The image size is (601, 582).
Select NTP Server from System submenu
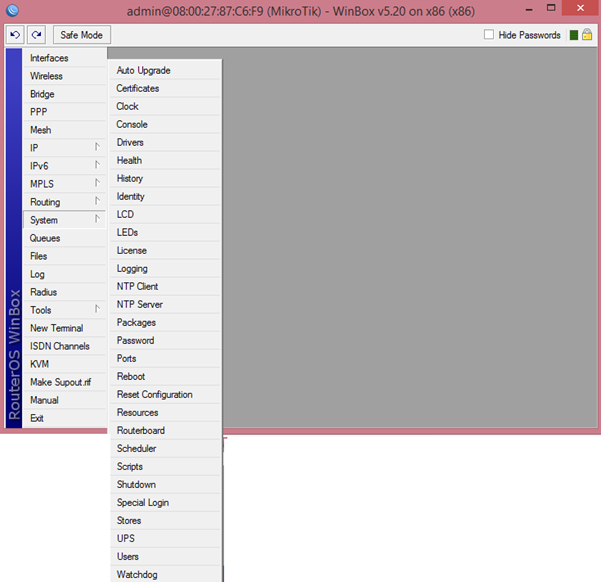tap(165, 304)
